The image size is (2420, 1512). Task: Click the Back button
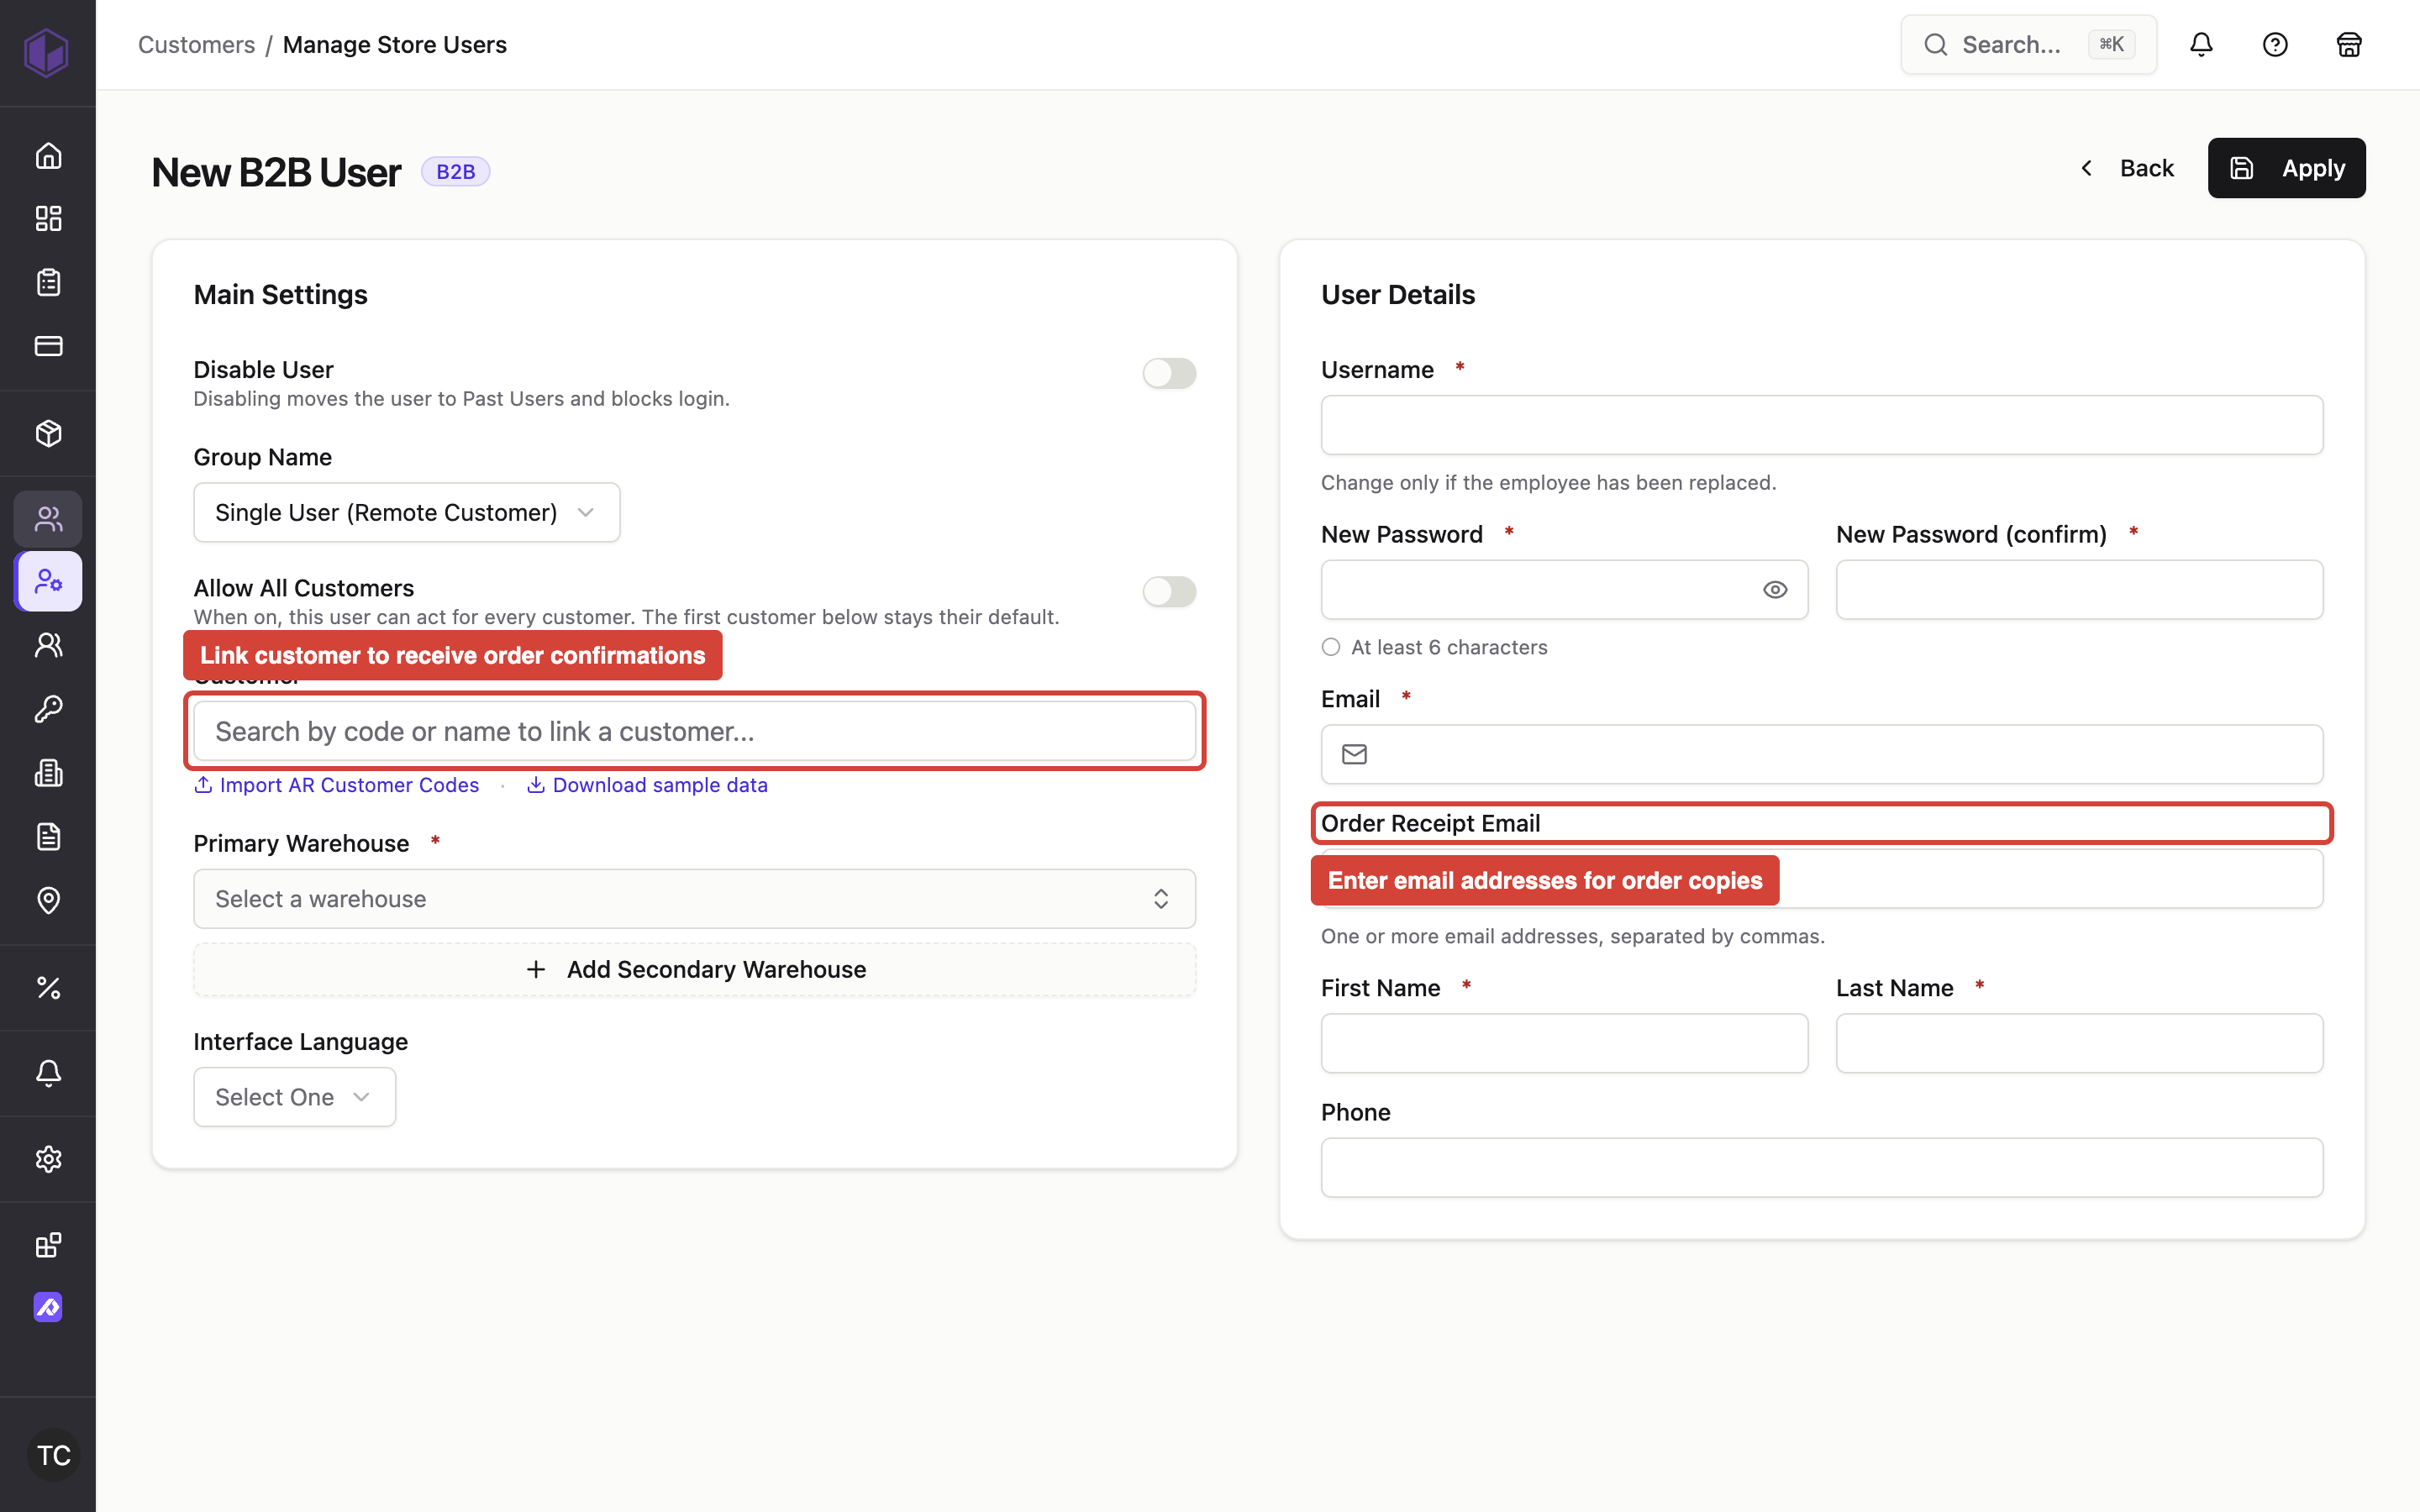pos(2126,168)
